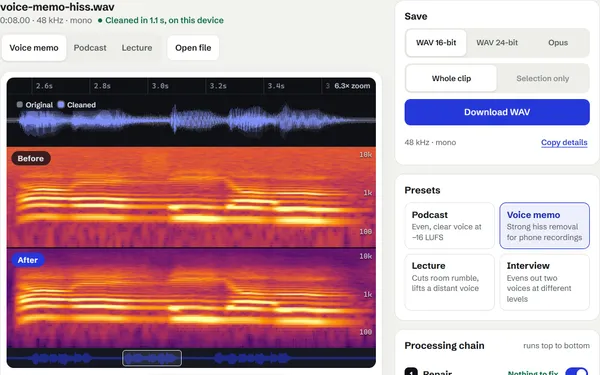Viewport: 600px width, 375px height.
Task: Click the 3.4s timeline ruler mark
Action: coord(276,86)
